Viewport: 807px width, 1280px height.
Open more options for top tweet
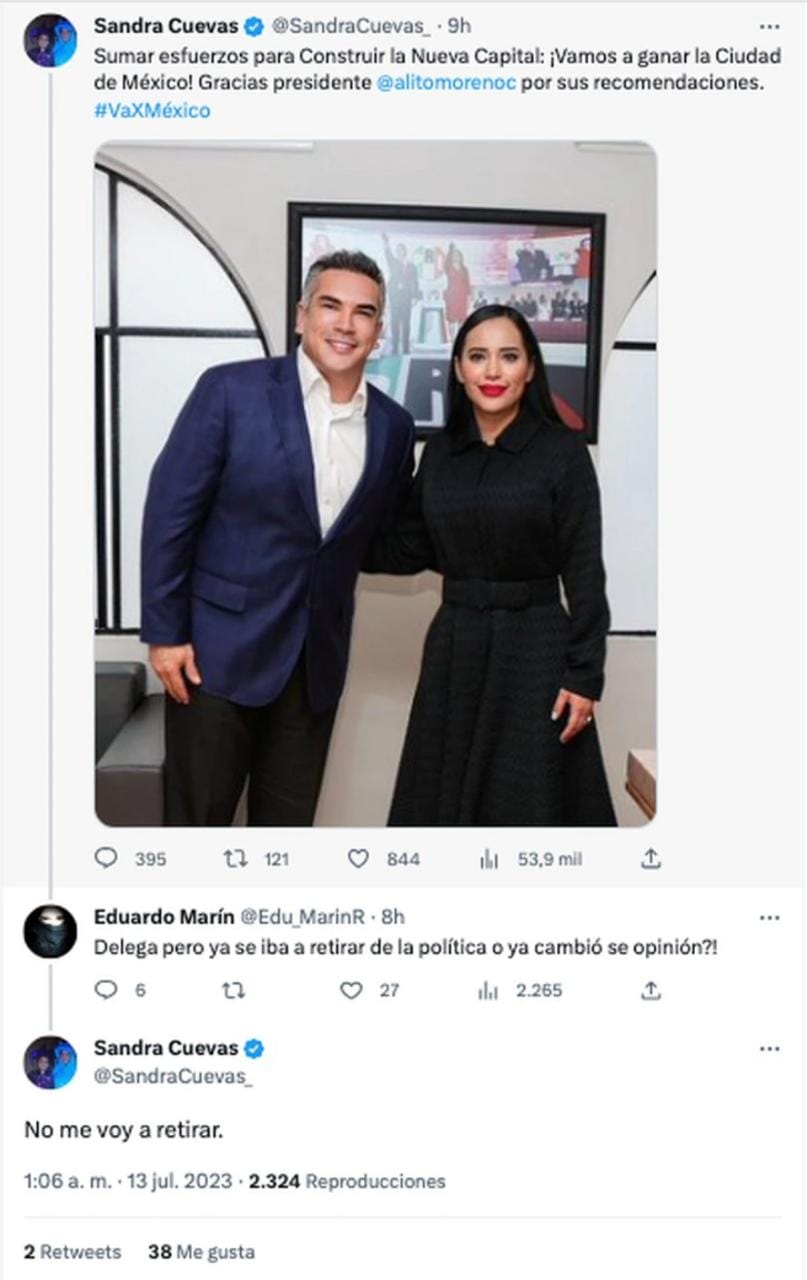pyautogui.click(x=769, y=27)
